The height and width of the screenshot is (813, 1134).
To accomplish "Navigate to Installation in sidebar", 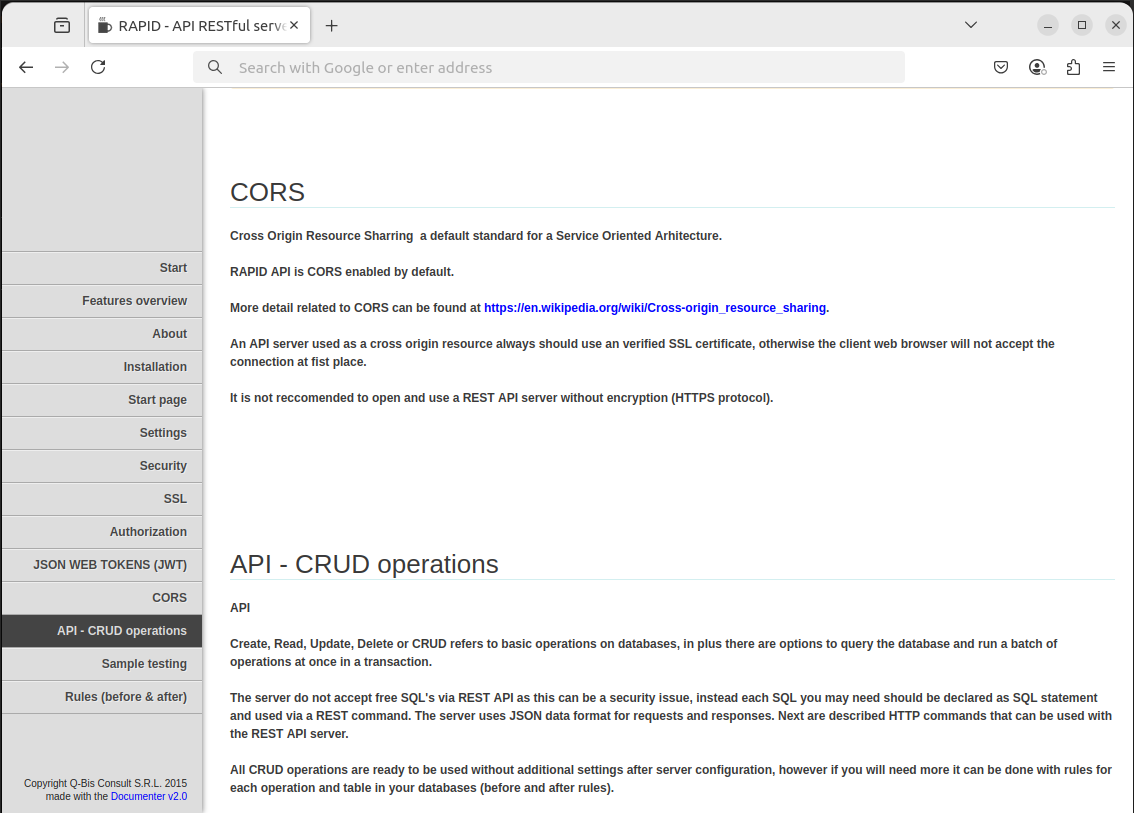I will (102, 367).
